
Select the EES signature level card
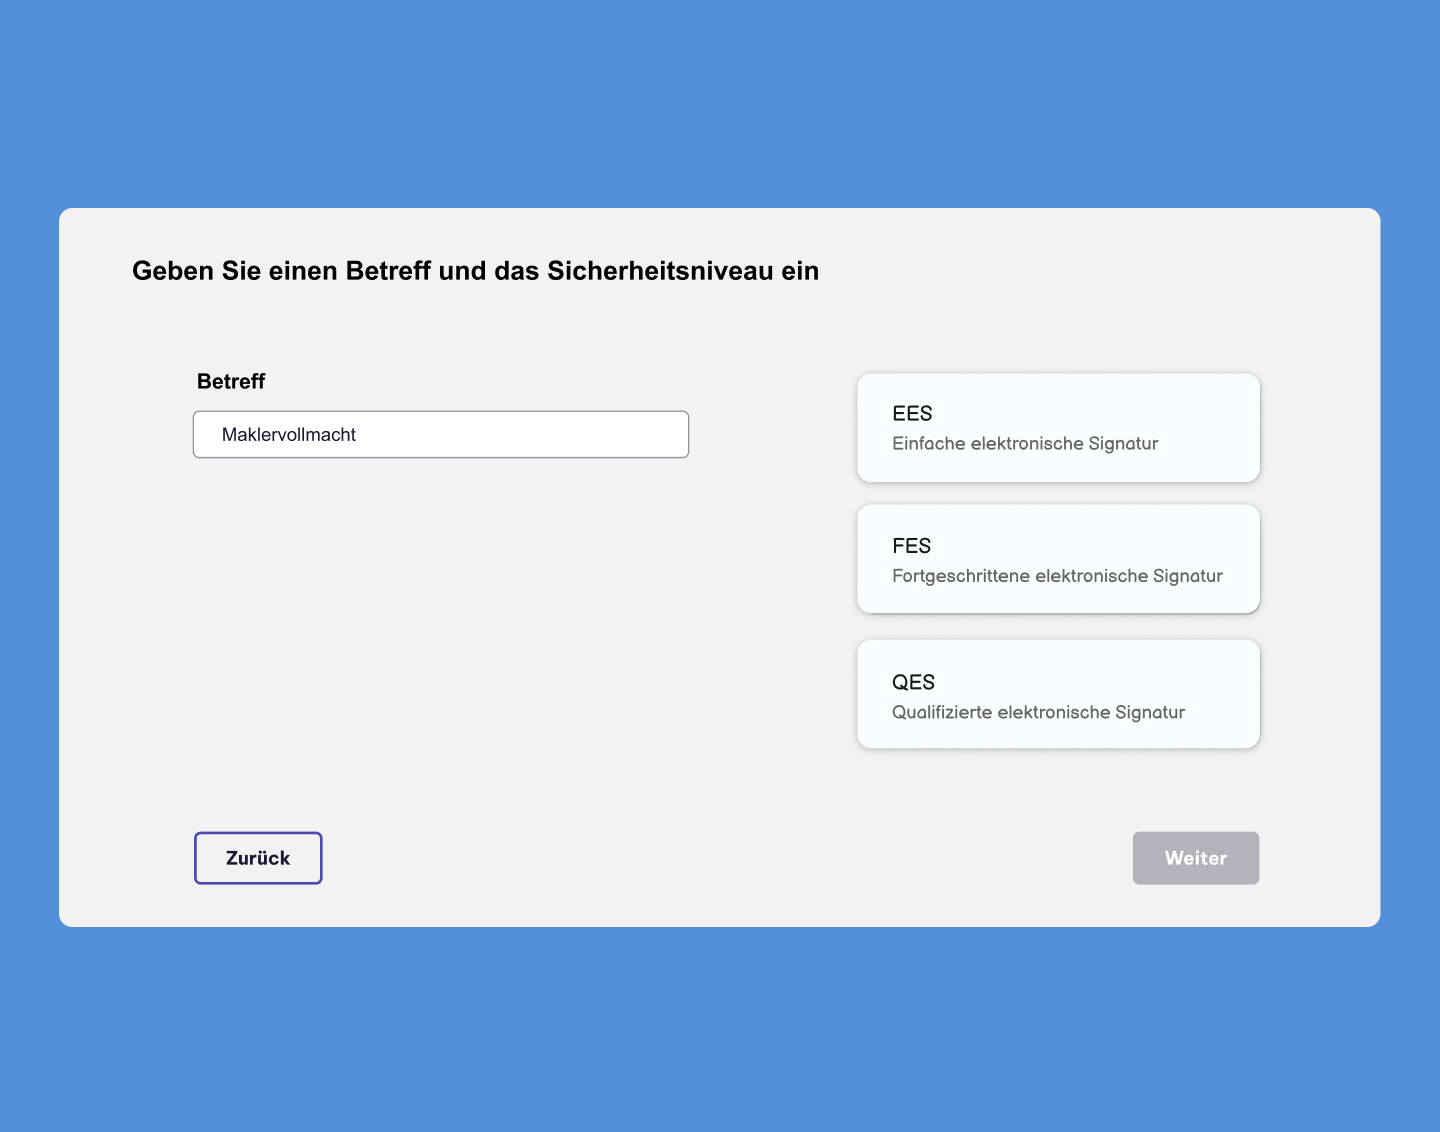point(1058,428)
